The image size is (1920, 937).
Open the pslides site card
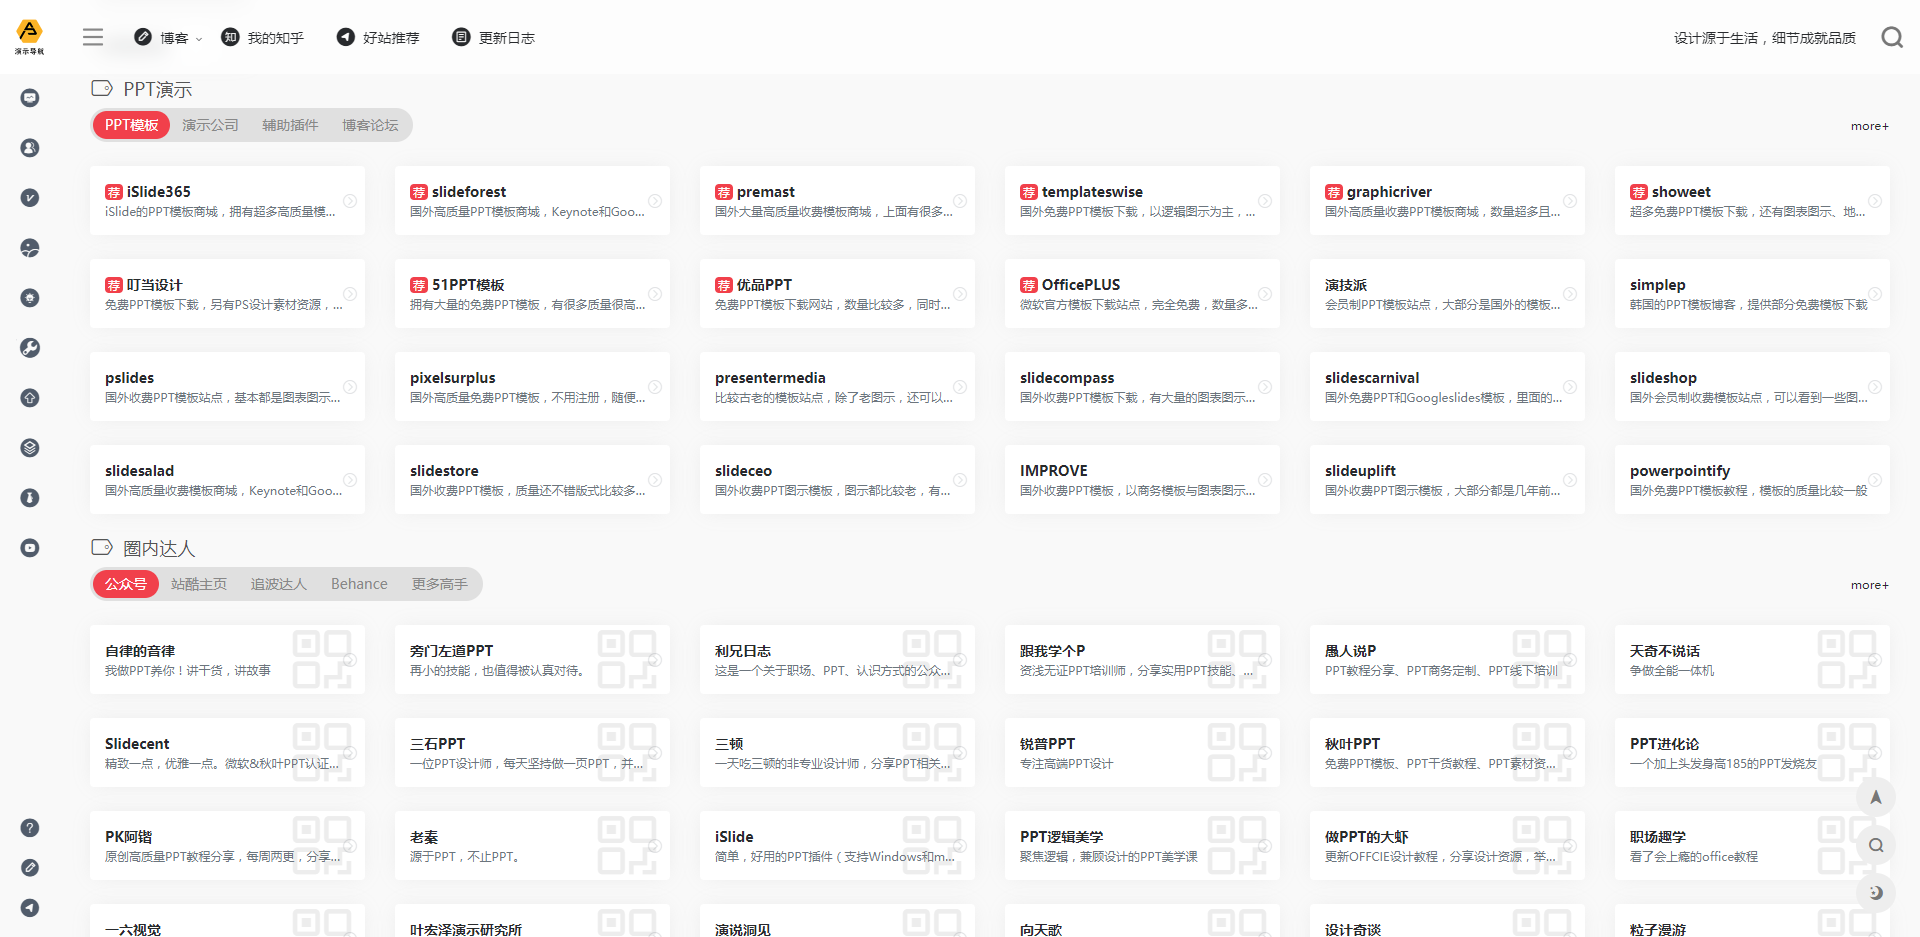tap(227, 386)
